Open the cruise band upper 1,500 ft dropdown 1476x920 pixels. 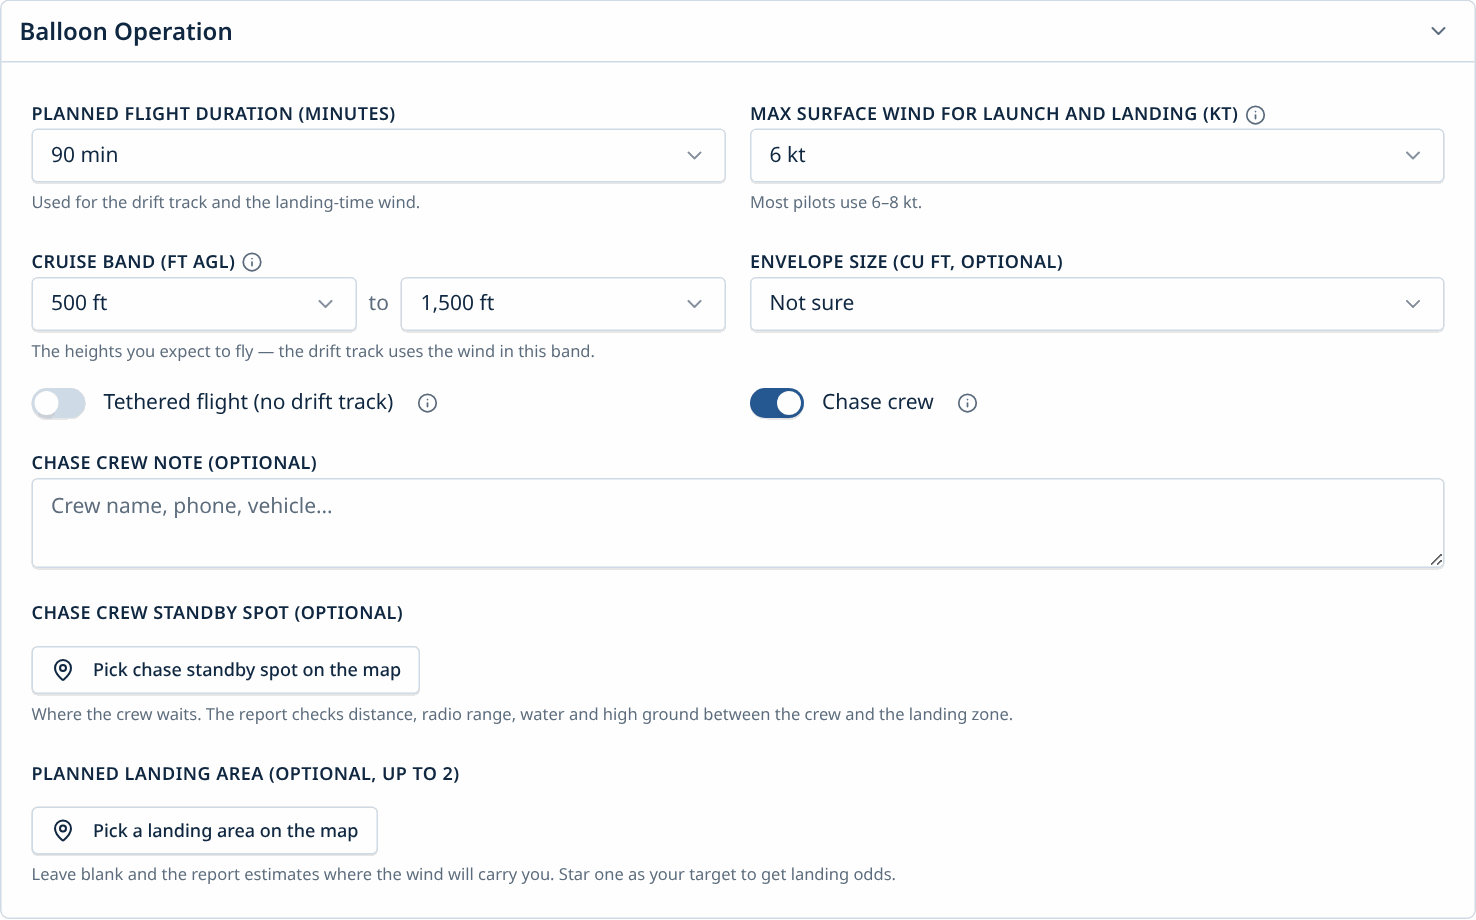(563, 303)
